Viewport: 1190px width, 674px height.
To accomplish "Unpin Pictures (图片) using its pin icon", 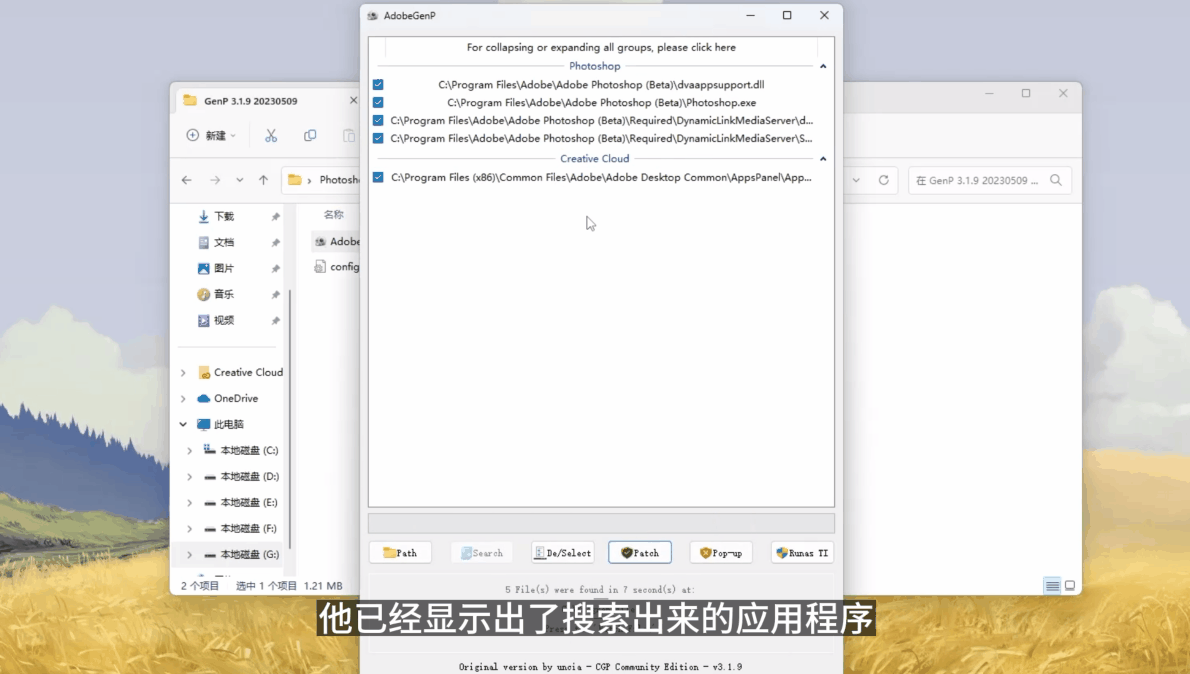I will click(x=275, y=269).
